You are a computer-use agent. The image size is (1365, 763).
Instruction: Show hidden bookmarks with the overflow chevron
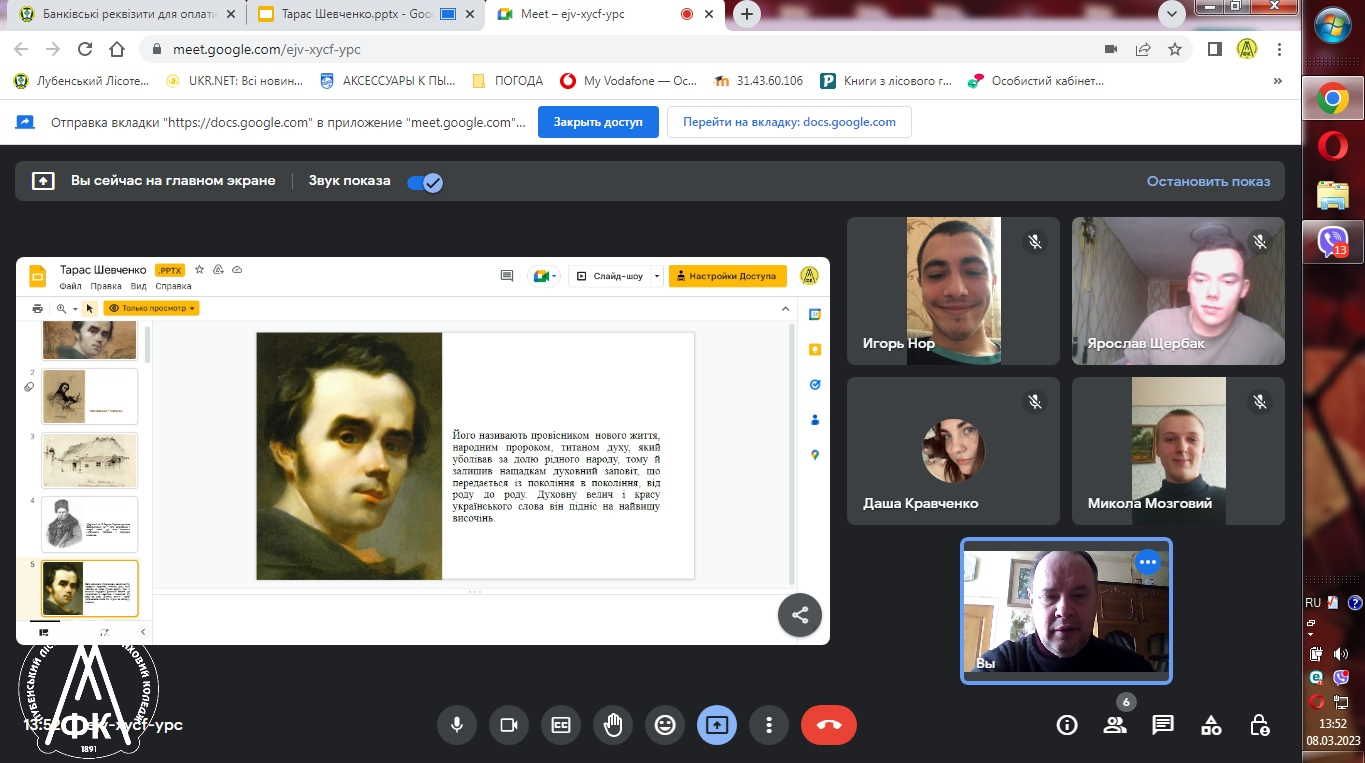[1277, 81]
